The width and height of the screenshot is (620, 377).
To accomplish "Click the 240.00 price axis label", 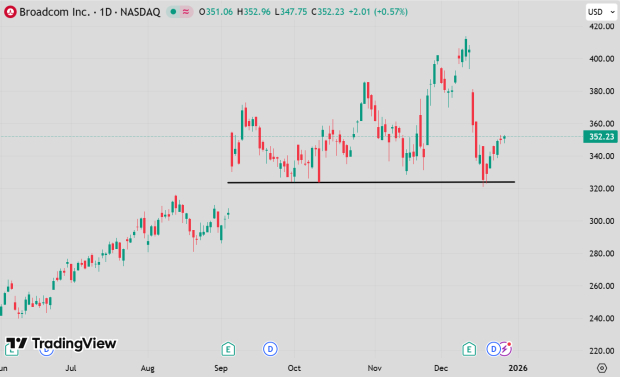I will point(602,318).
